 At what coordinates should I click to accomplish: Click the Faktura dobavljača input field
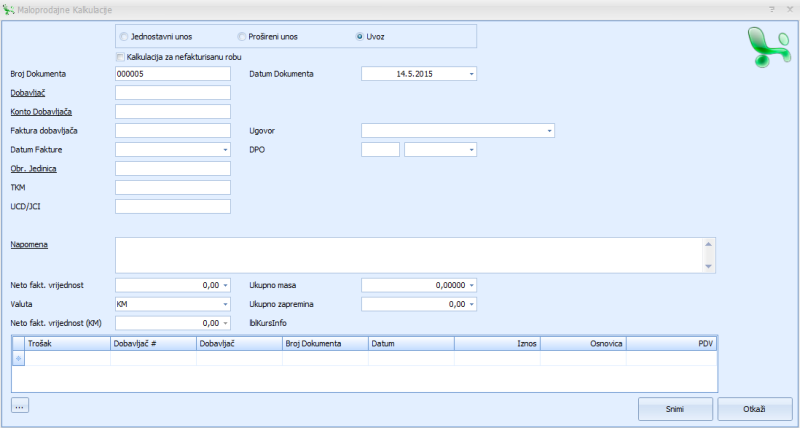[x=173, y=131]
